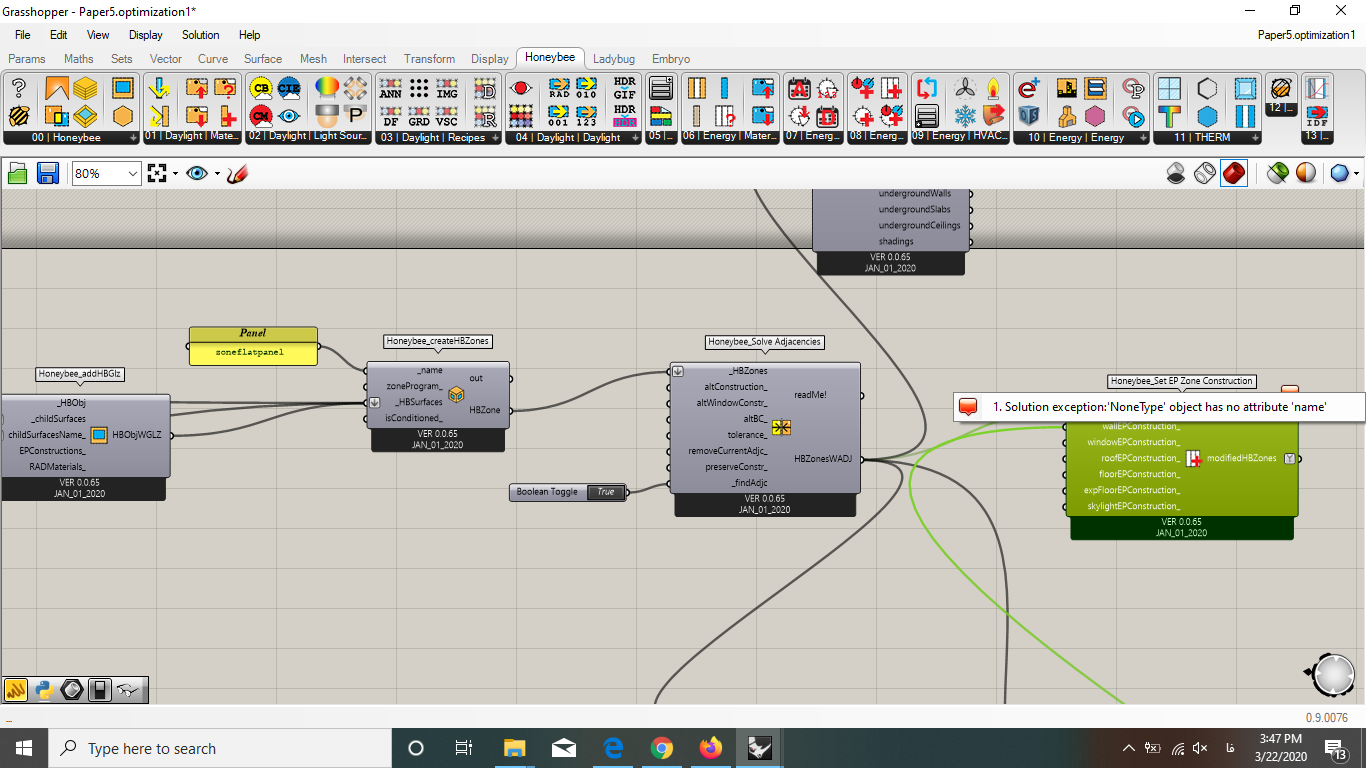Switch to wireframe preview mode
Viewport: 1366px width, 768px height.
[x=1205, y=174]
